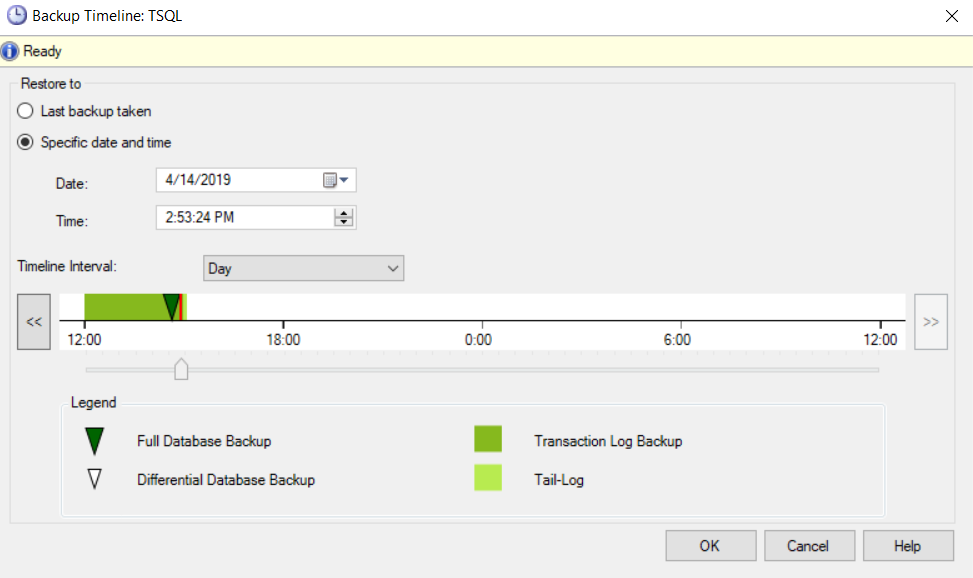Click the timeline position slider thumb
This screenshot has width=973, height=578.
point(181,369)
